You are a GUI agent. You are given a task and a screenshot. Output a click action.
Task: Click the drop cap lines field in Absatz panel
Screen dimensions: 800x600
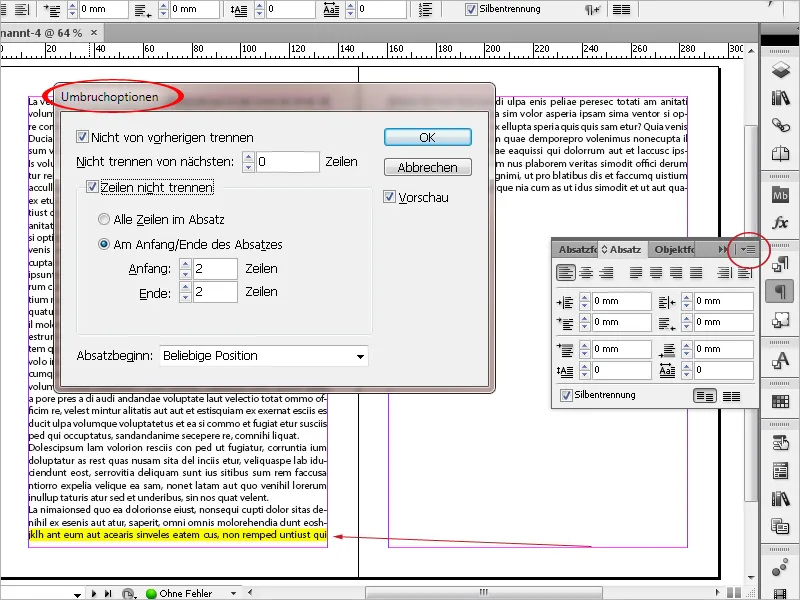pos(621,370)
